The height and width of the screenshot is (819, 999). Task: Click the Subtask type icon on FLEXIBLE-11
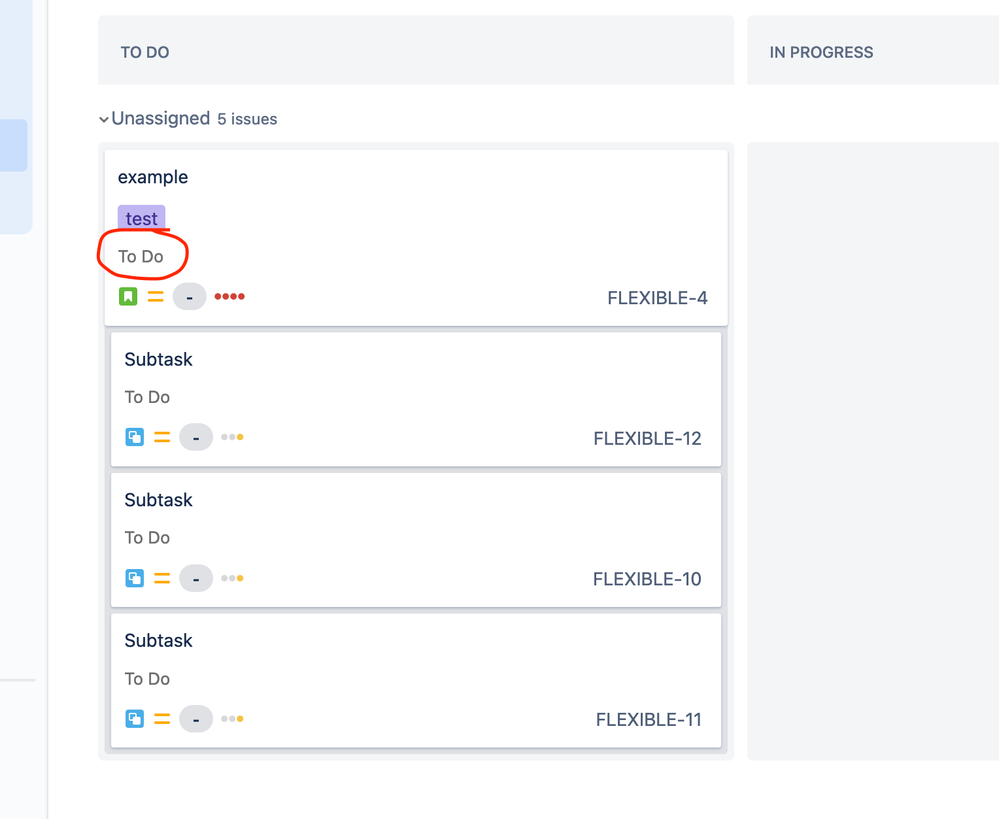(134, 718)
